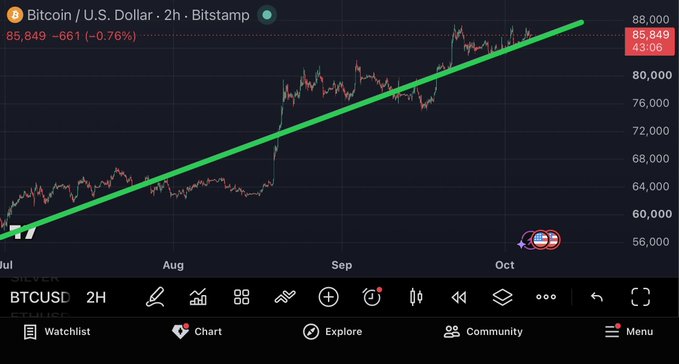Open the BTCUSD symbol selector
The height and width of the screenshot is (364, 679).
(40, 297)
